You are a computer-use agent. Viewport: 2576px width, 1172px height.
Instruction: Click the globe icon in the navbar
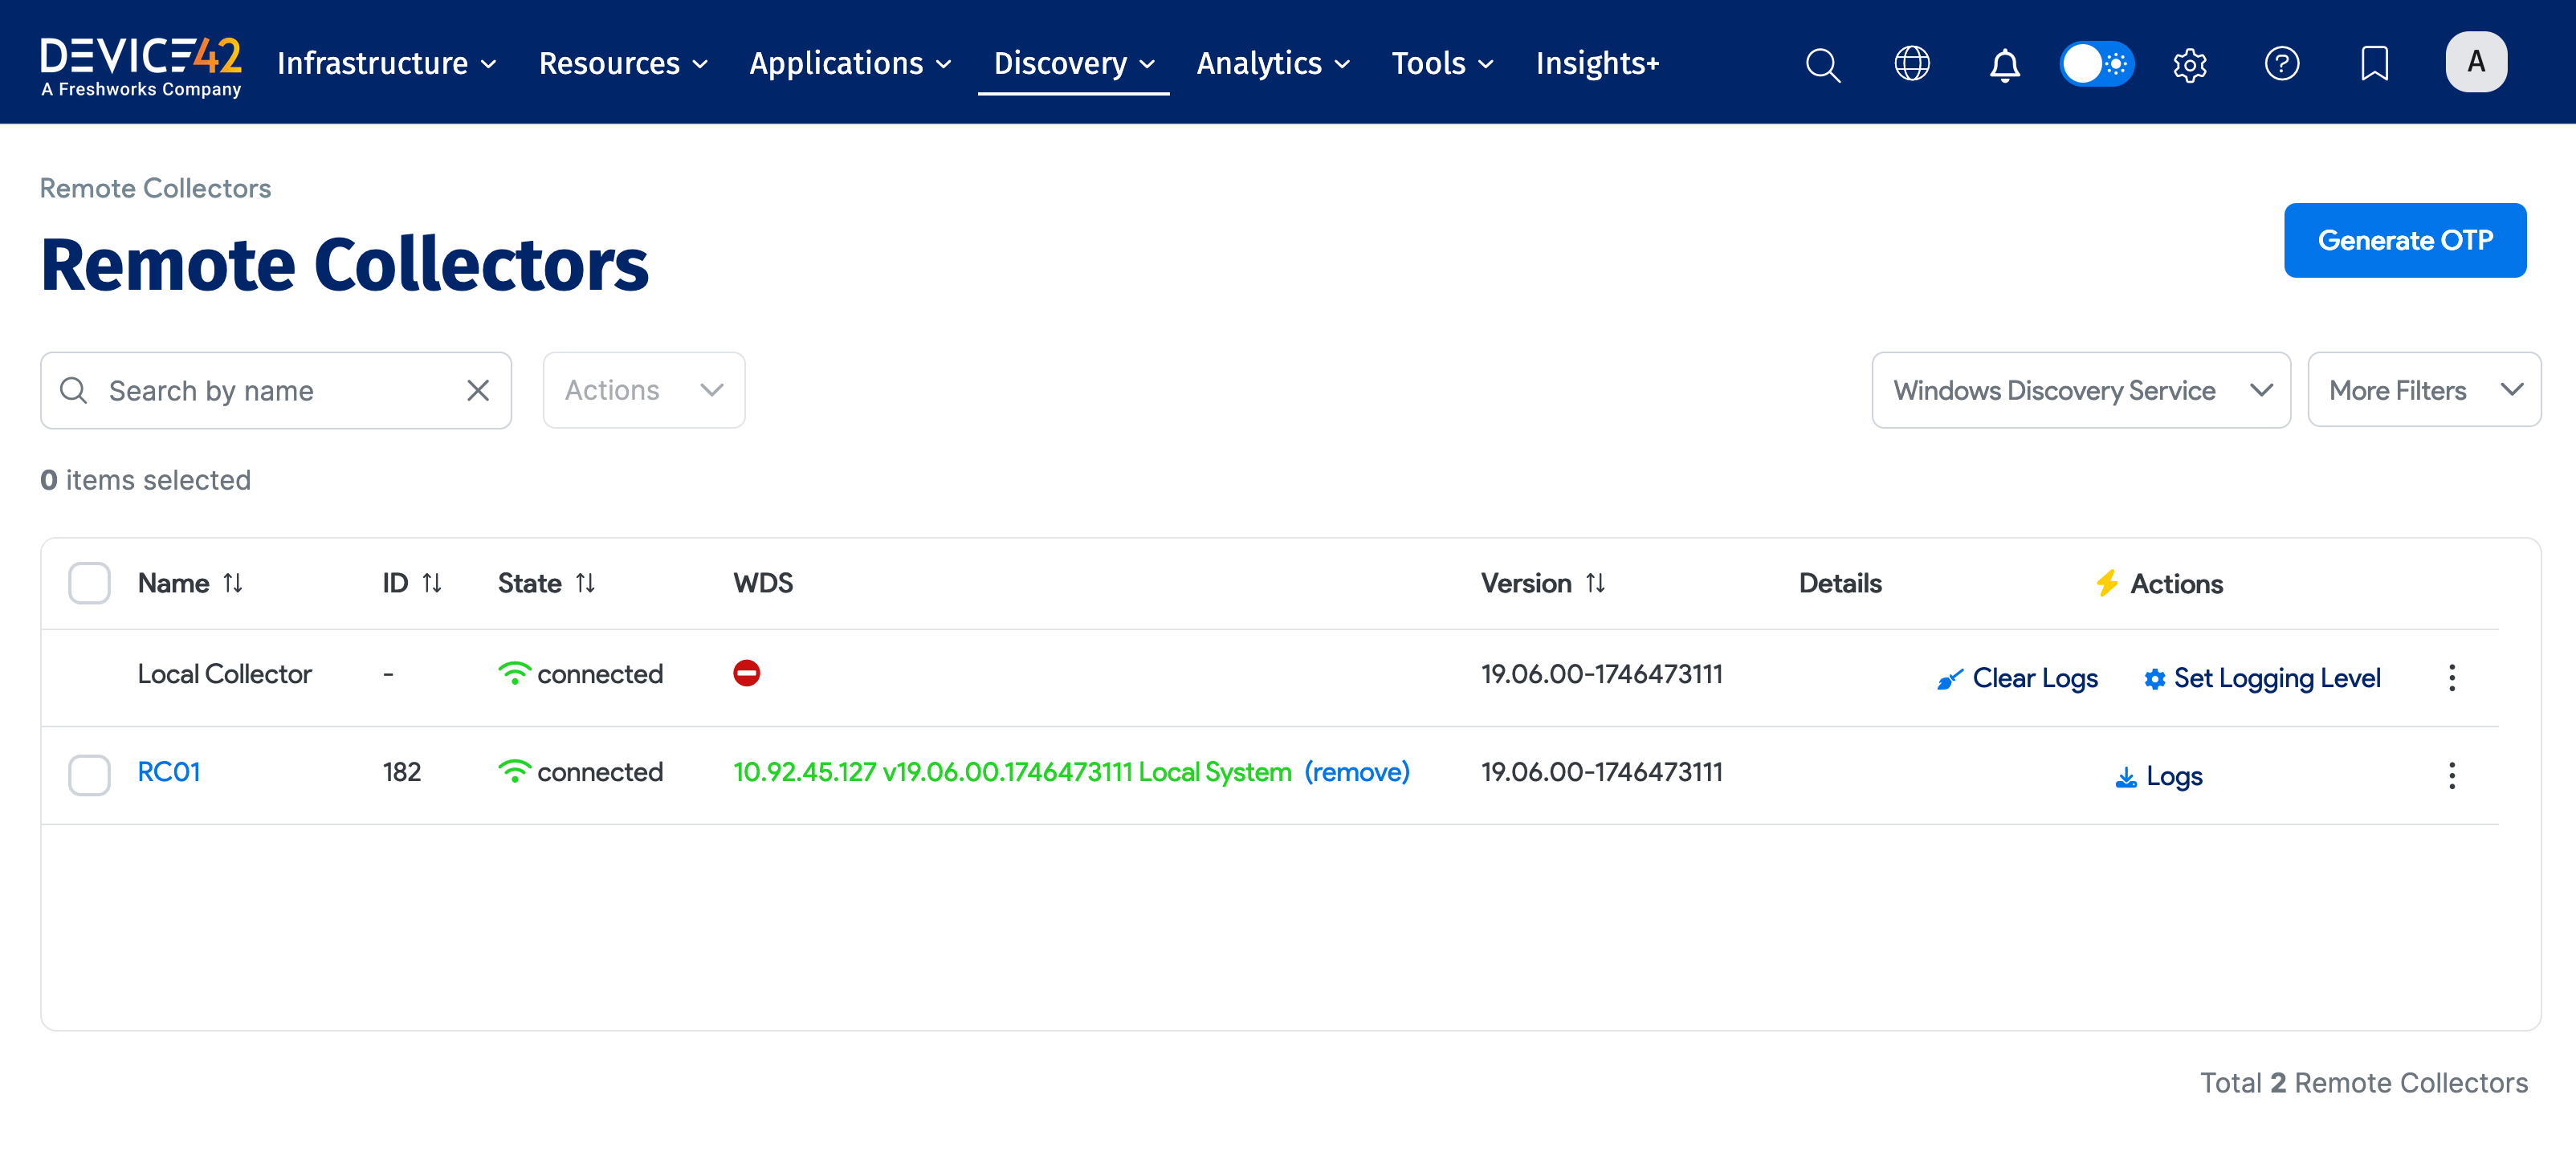click(1912, 63)
